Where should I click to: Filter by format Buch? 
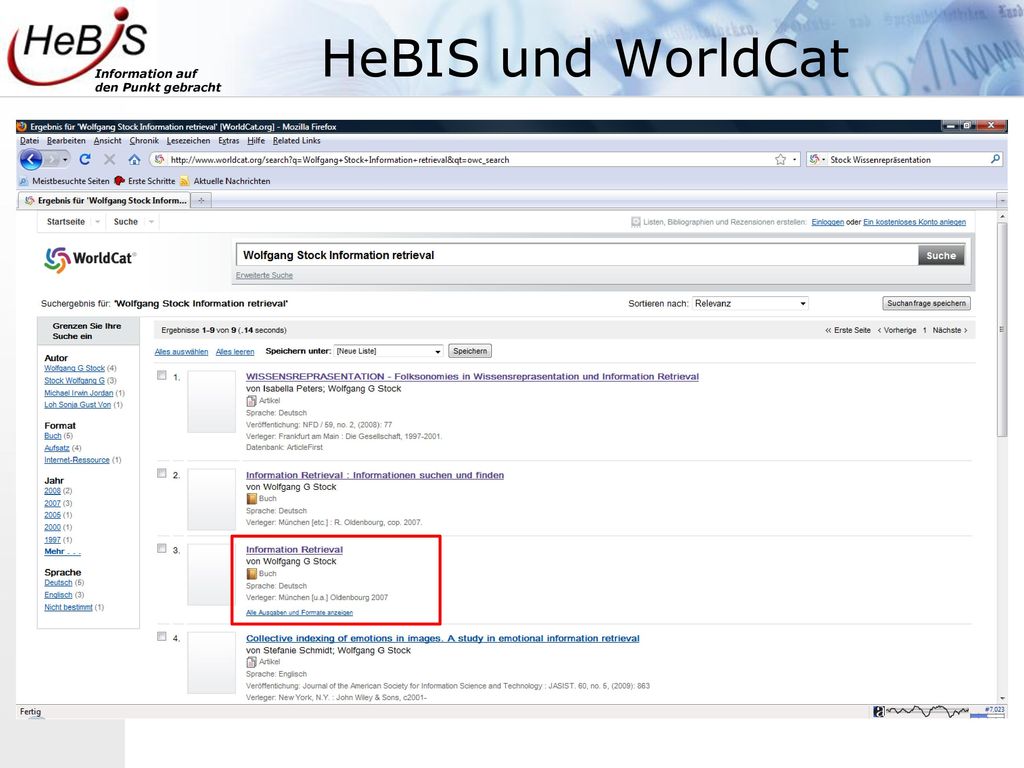point(53,436)
